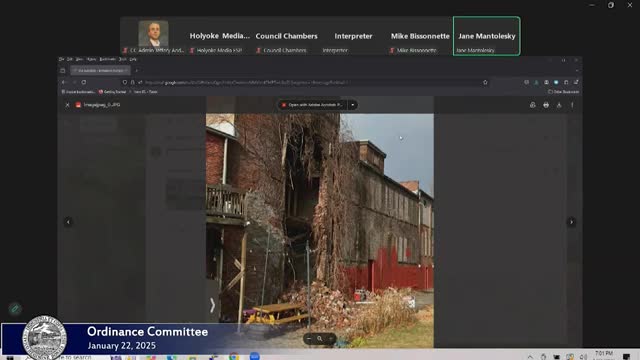
Task: Select the open Firefox browser tab
Action: click(100, 70)
